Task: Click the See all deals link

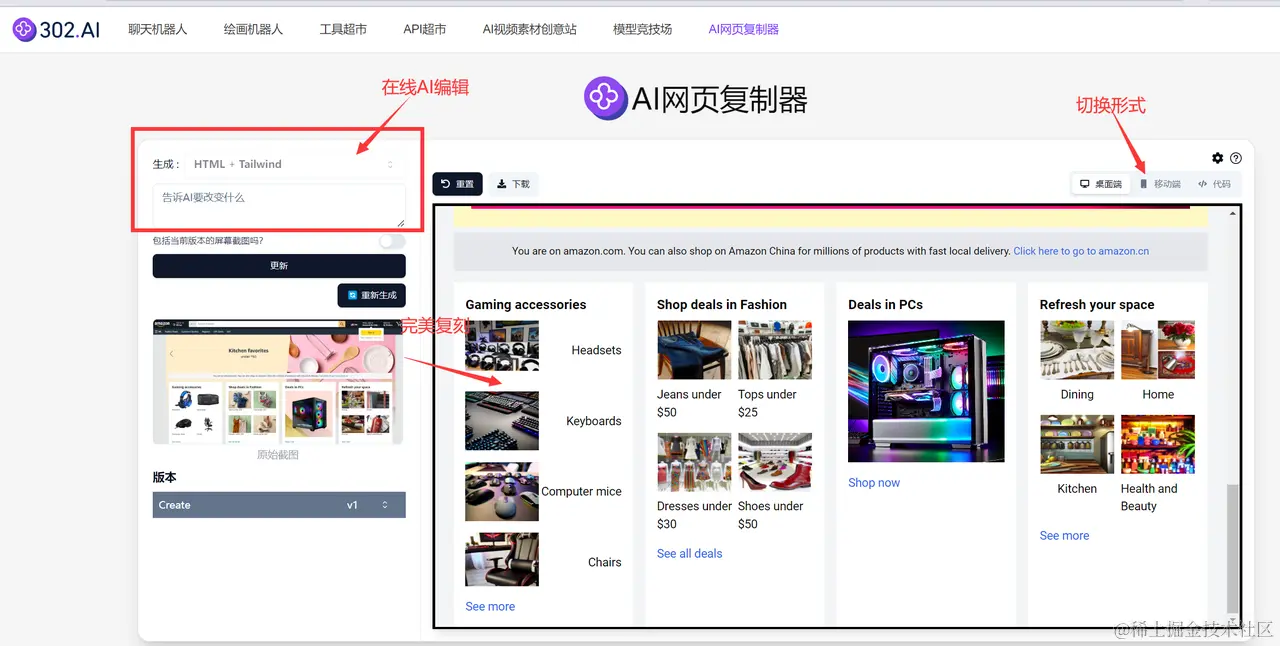Action: (x=689, y=553)
